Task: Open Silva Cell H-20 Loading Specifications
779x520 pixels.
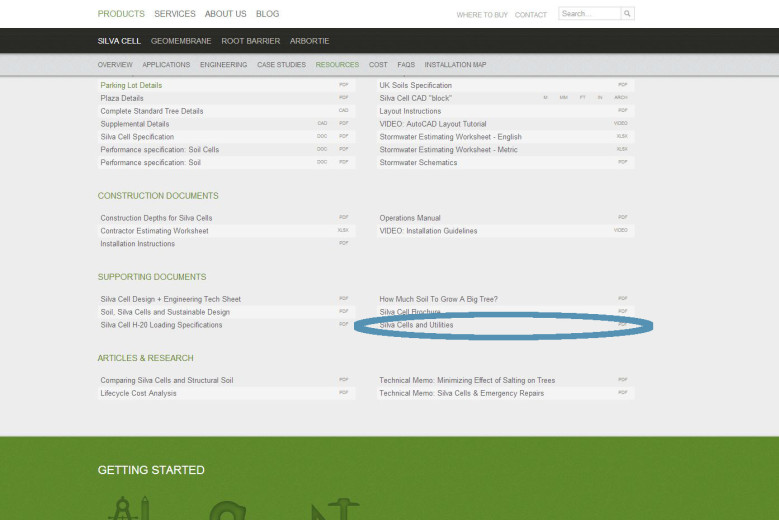Action: pyautogui.click(x=161, y=325)
